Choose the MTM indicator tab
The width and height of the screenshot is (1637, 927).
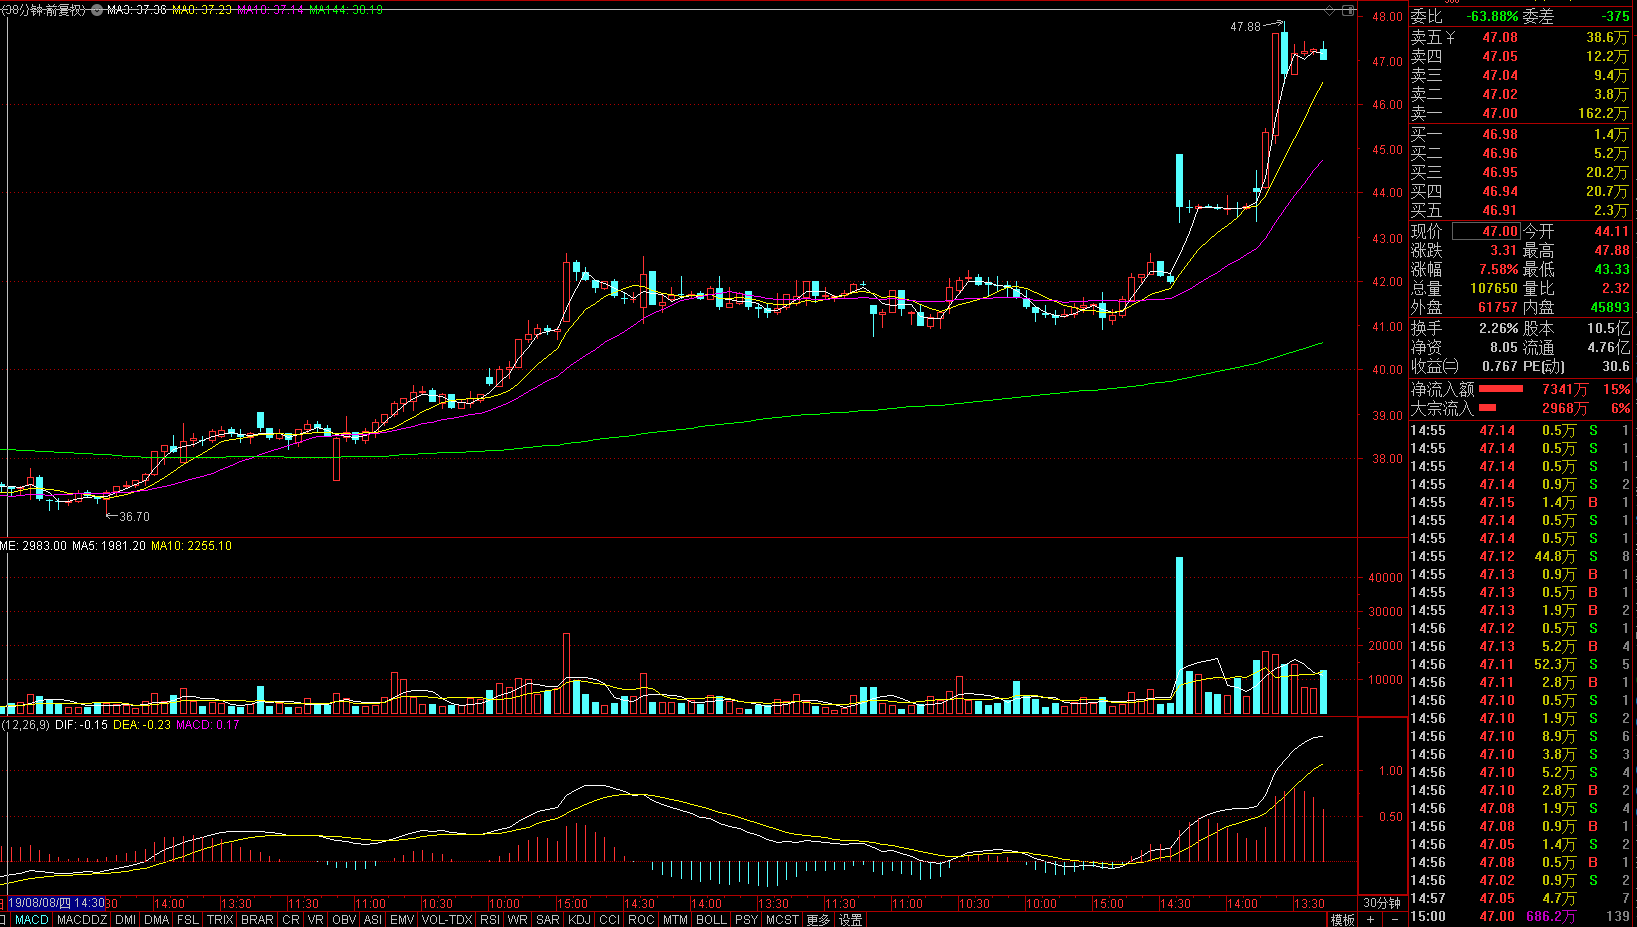click(675, 920)
